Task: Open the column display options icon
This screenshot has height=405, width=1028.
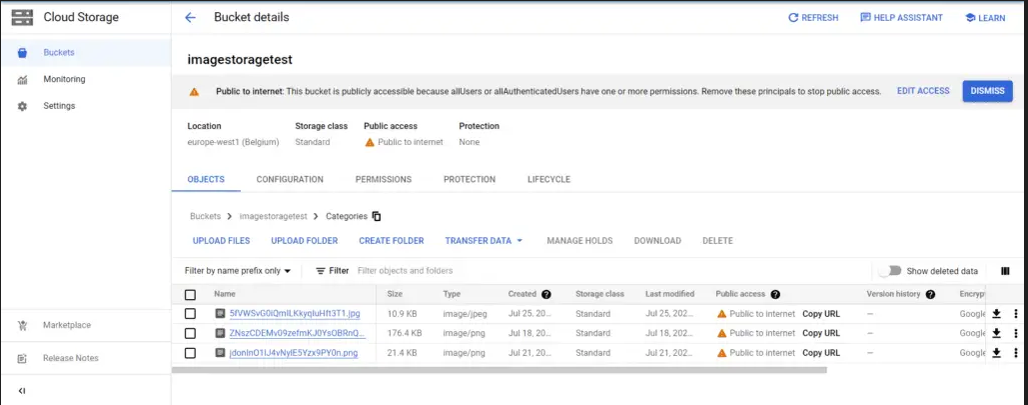Action: point(1004,271)
